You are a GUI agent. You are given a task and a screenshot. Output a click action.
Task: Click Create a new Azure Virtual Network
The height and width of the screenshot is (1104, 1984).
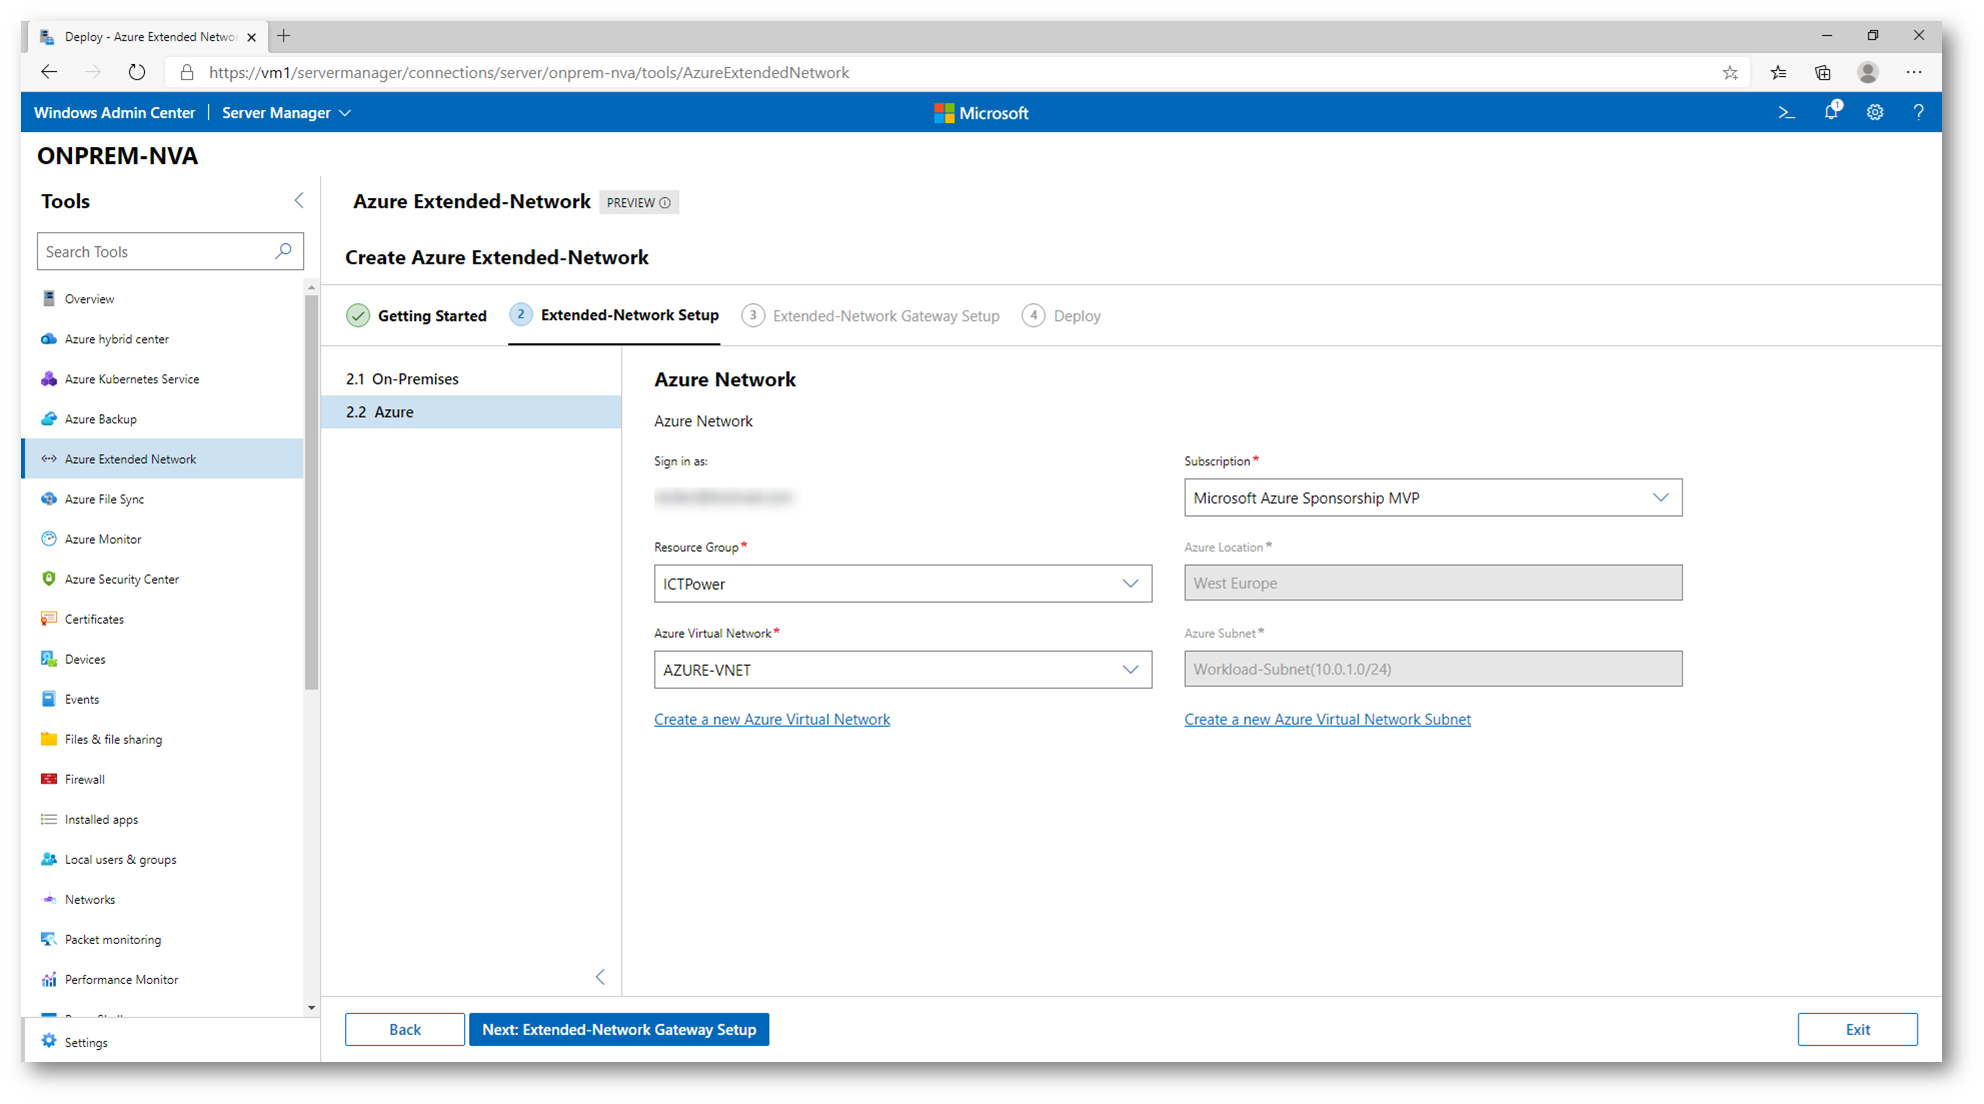tap(772, 719)
